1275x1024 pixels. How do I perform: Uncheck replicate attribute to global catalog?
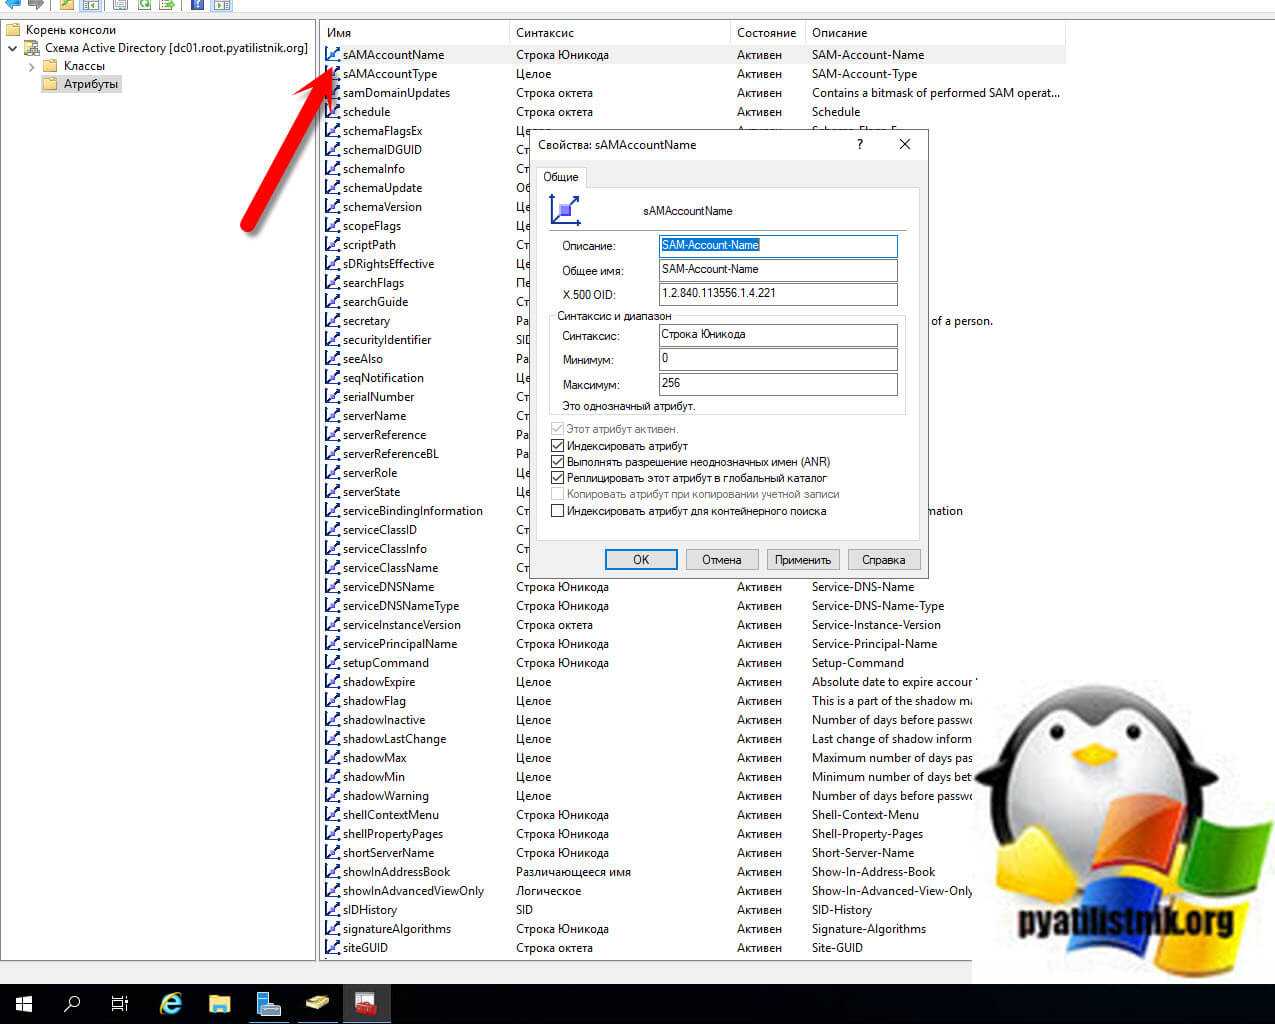[558, 478]
